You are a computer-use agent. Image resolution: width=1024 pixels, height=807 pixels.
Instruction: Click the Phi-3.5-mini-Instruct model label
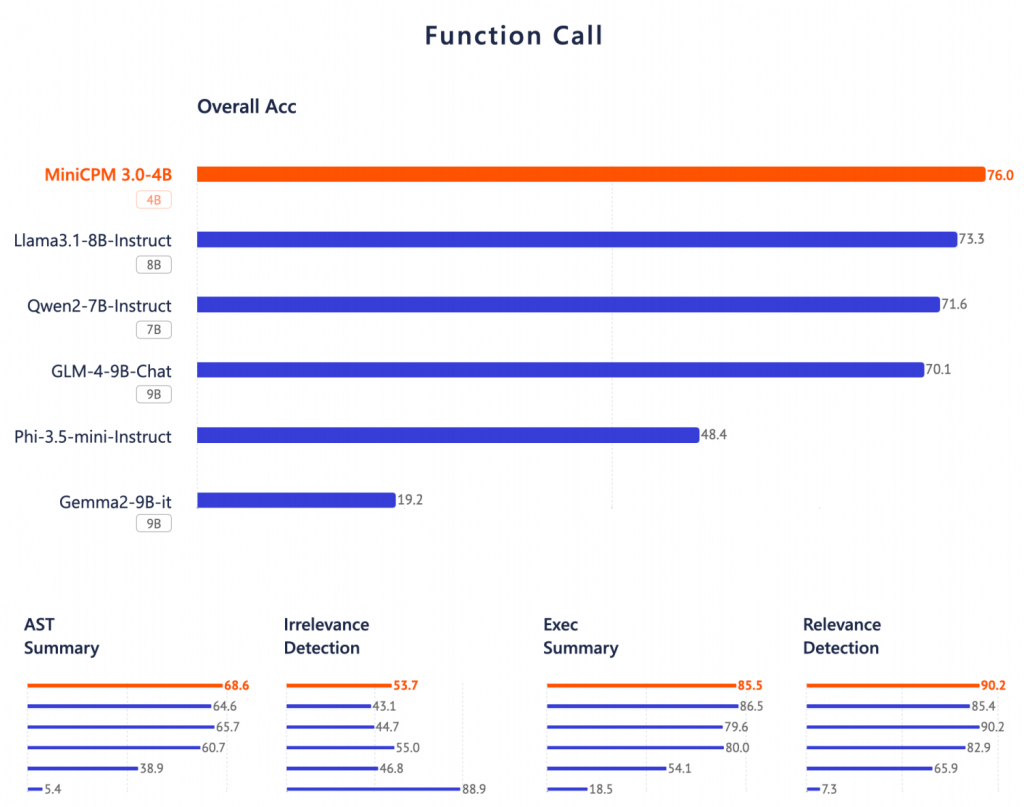point(93,436)
